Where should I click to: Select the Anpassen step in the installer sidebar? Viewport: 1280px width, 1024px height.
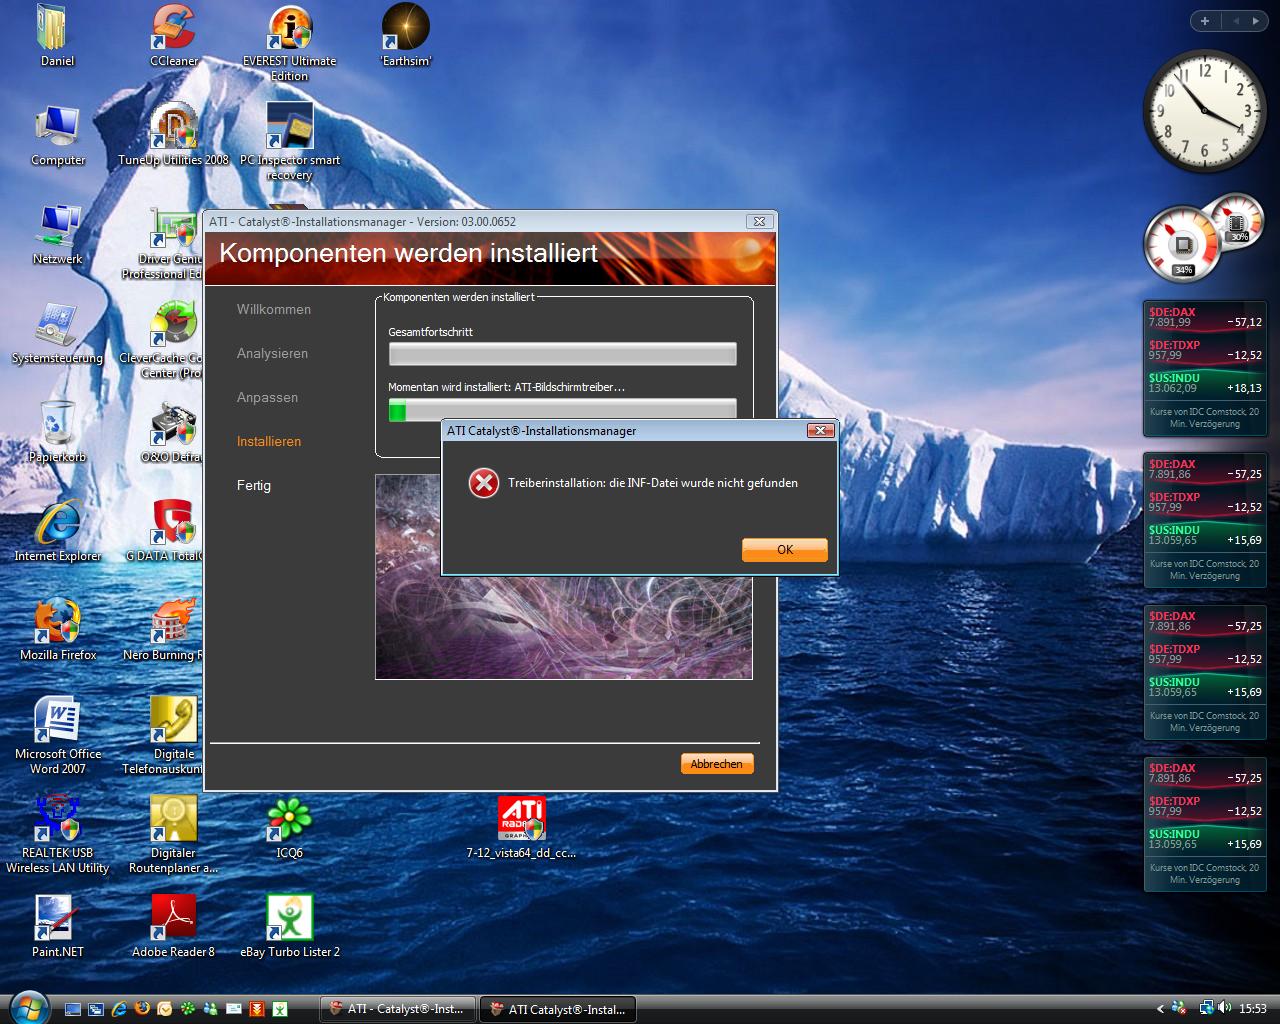267,397
